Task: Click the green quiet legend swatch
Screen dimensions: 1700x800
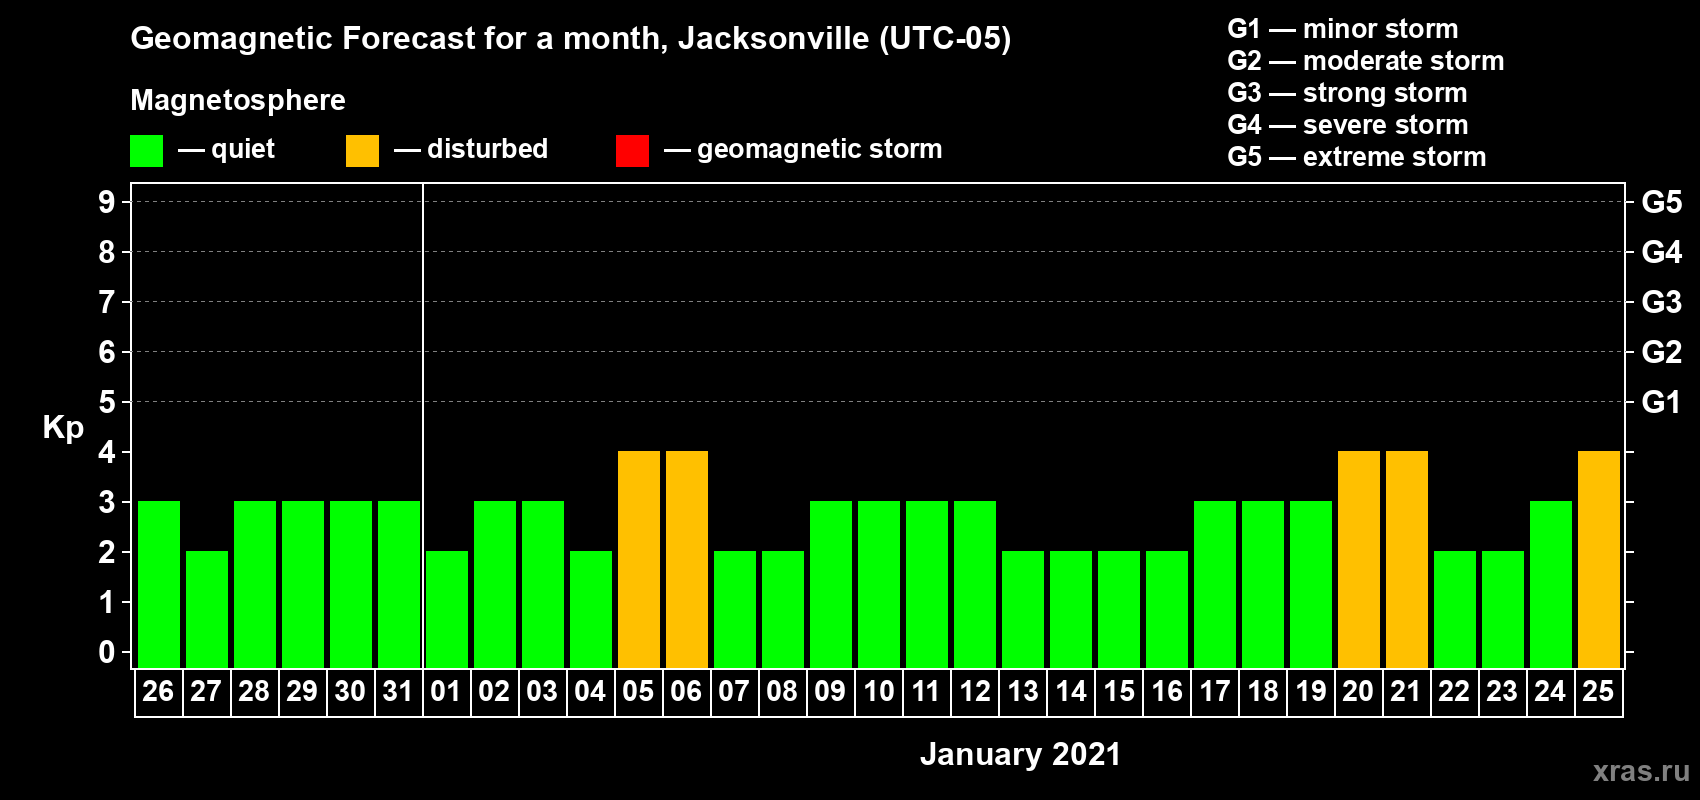Action: pos(147,151)
